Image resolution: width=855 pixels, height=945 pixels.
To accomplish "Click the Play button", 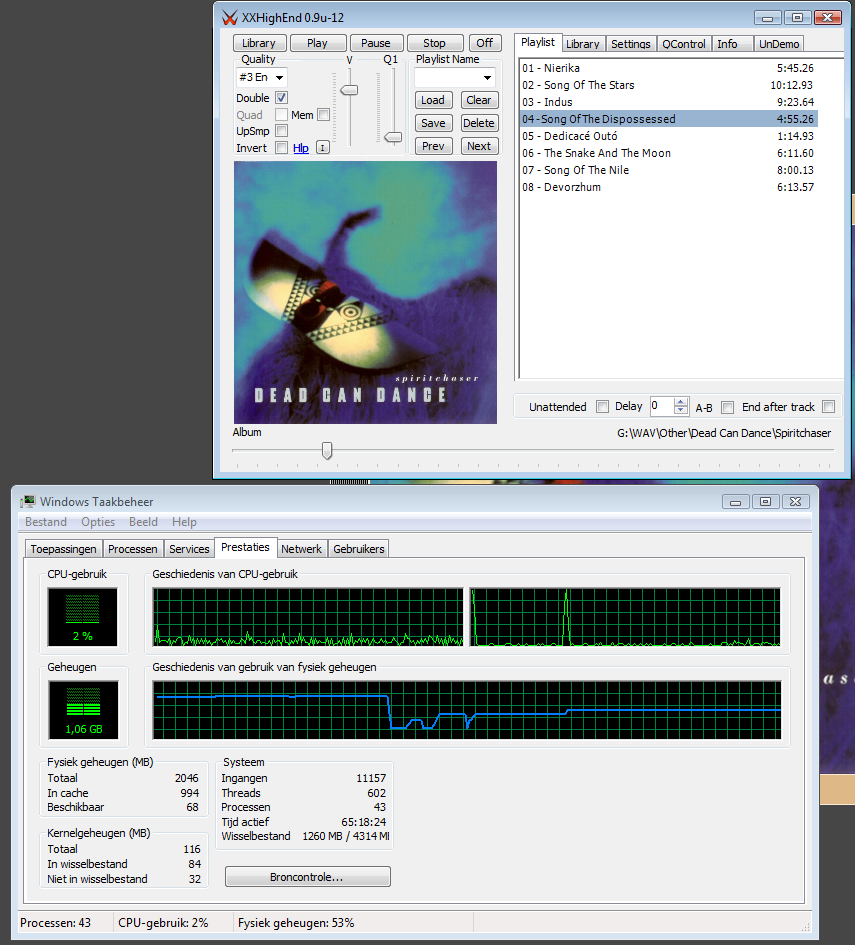I will [318, 43].
